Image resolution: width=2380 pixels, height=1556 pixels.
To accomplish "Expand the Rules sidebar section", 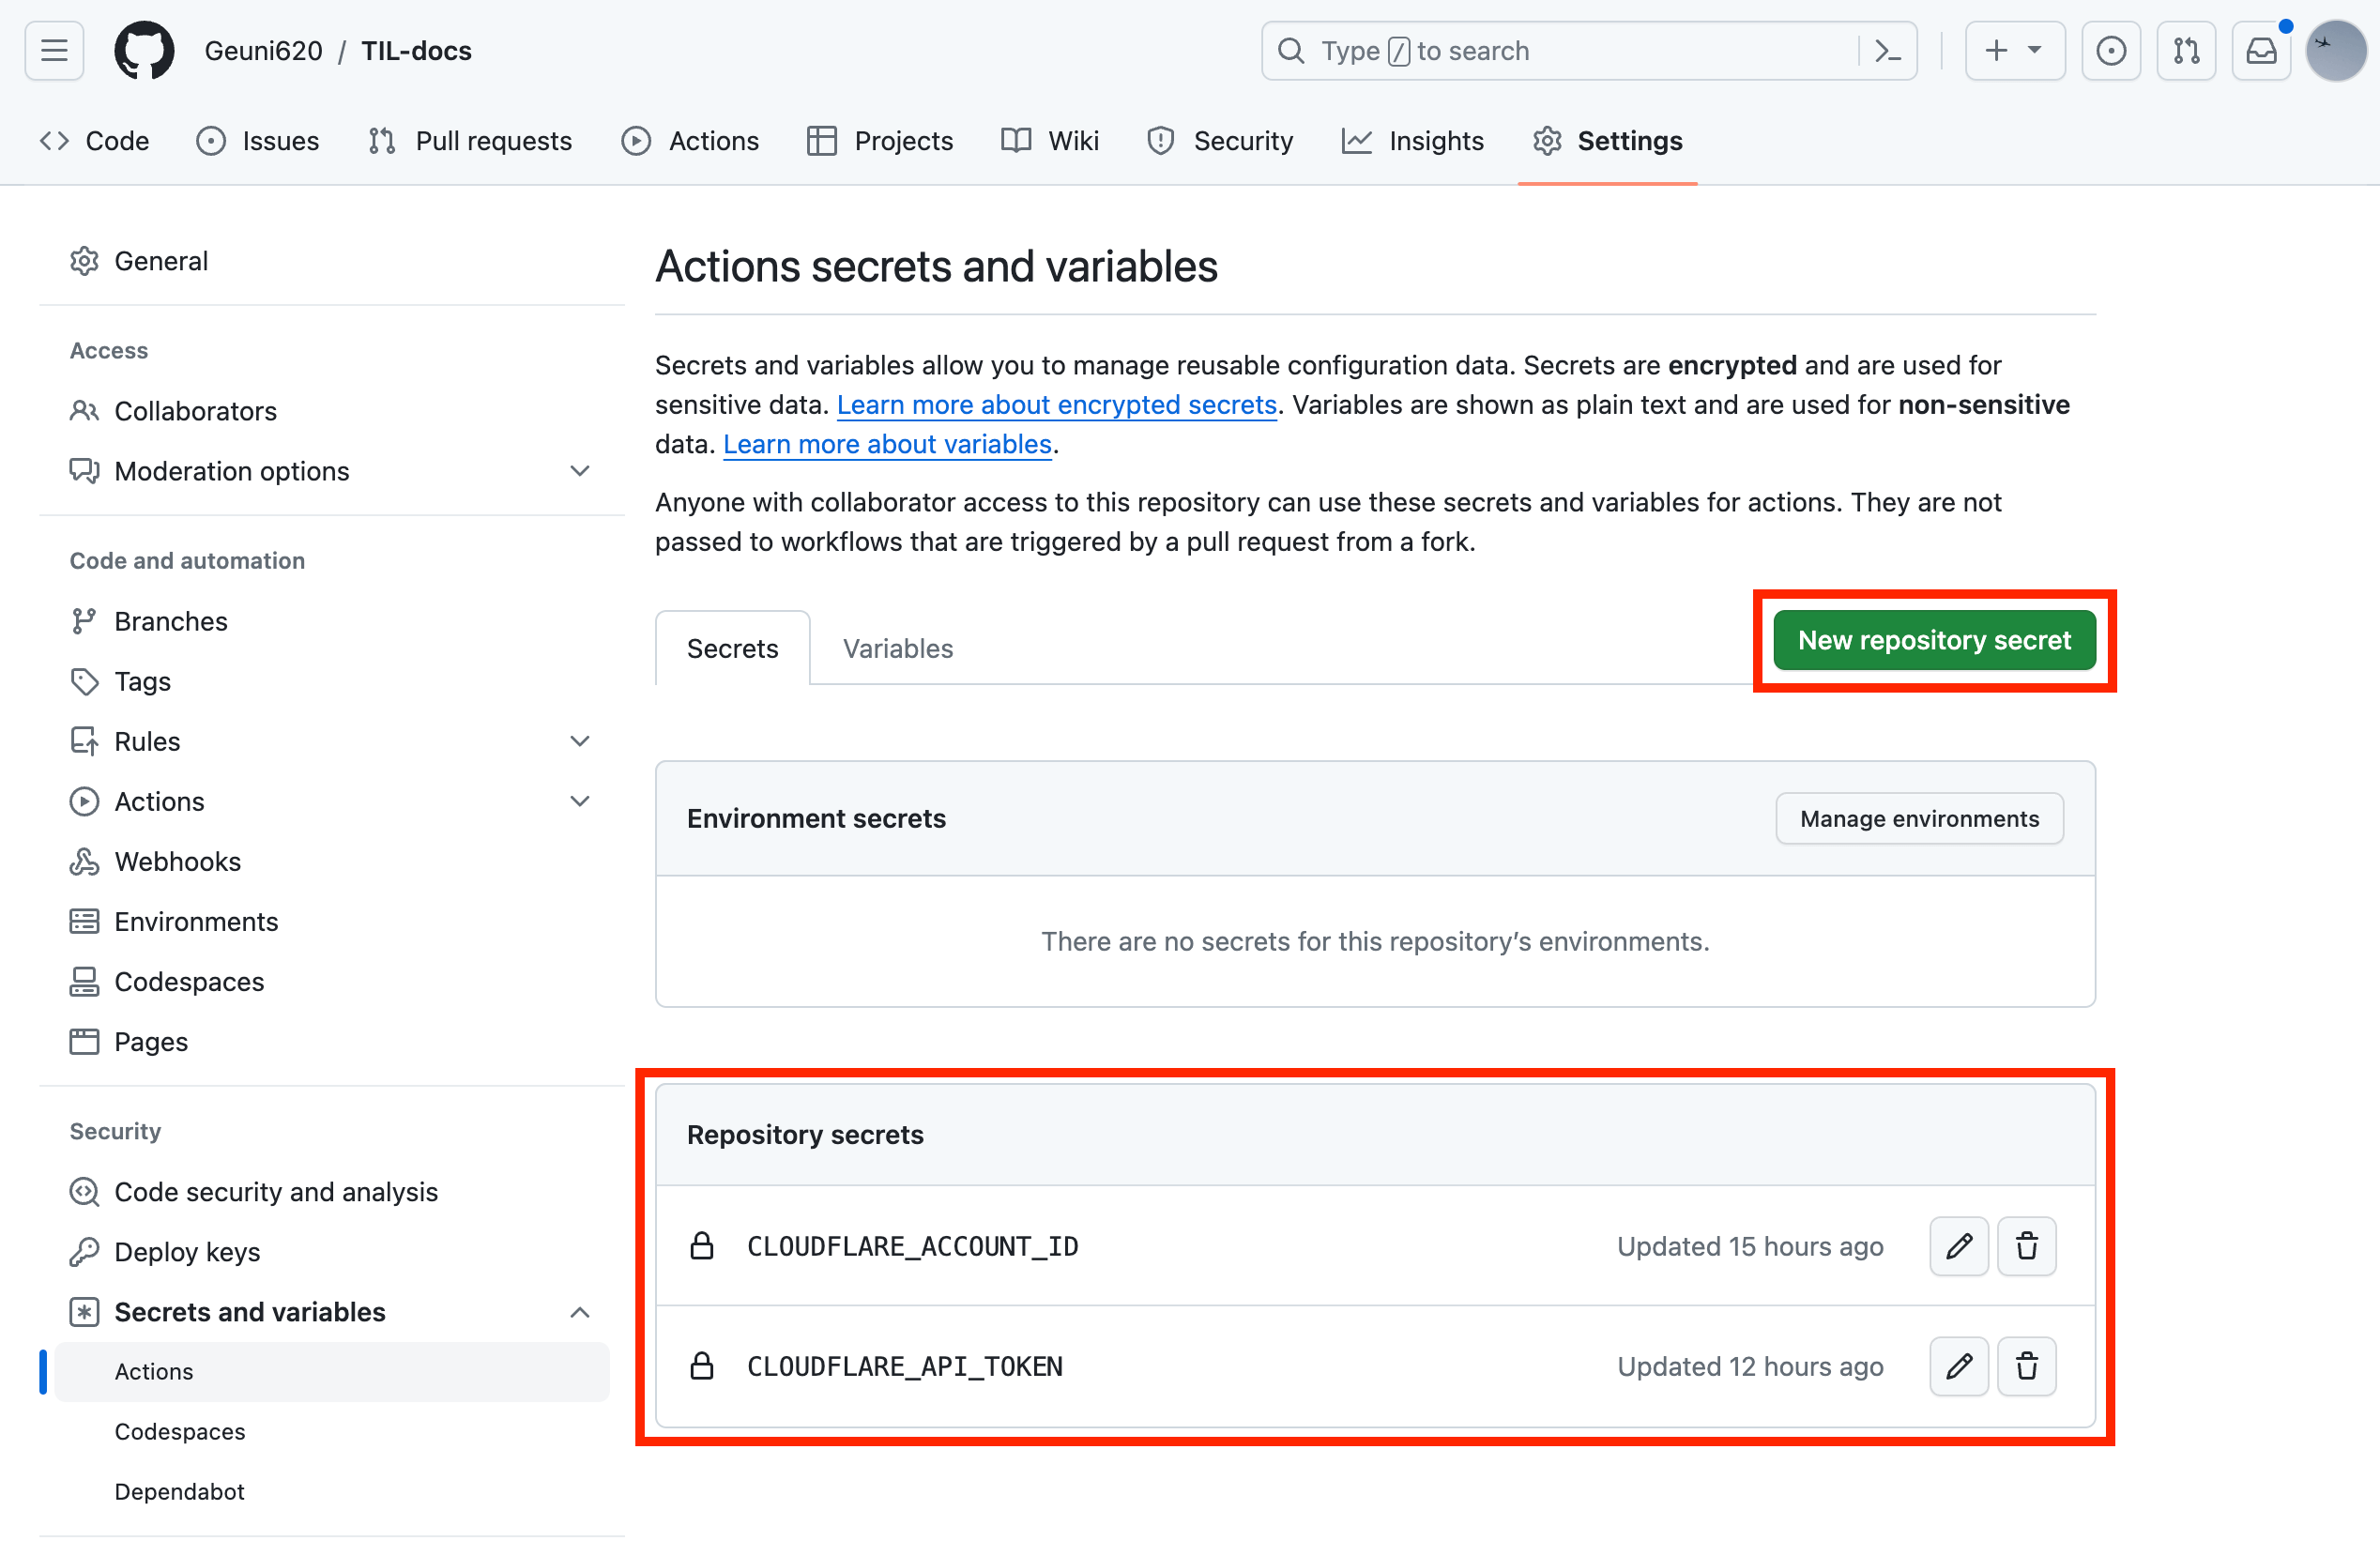I will (x=579, y=741).
